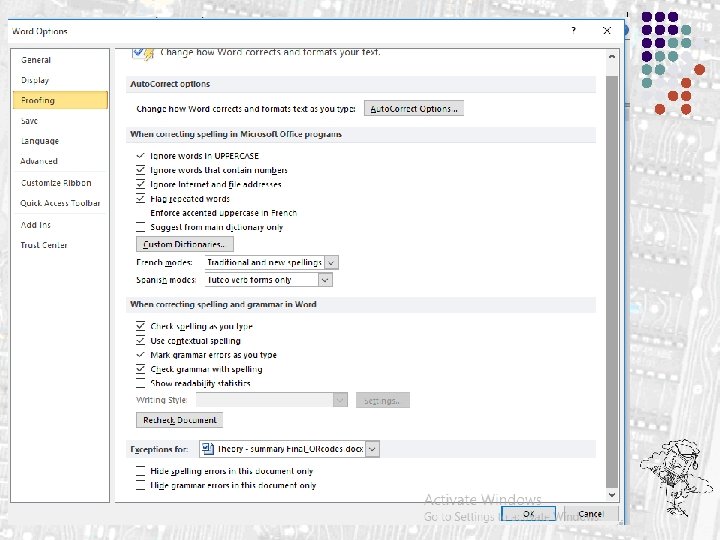Open the Trust Center category

[x=60, y=245]
